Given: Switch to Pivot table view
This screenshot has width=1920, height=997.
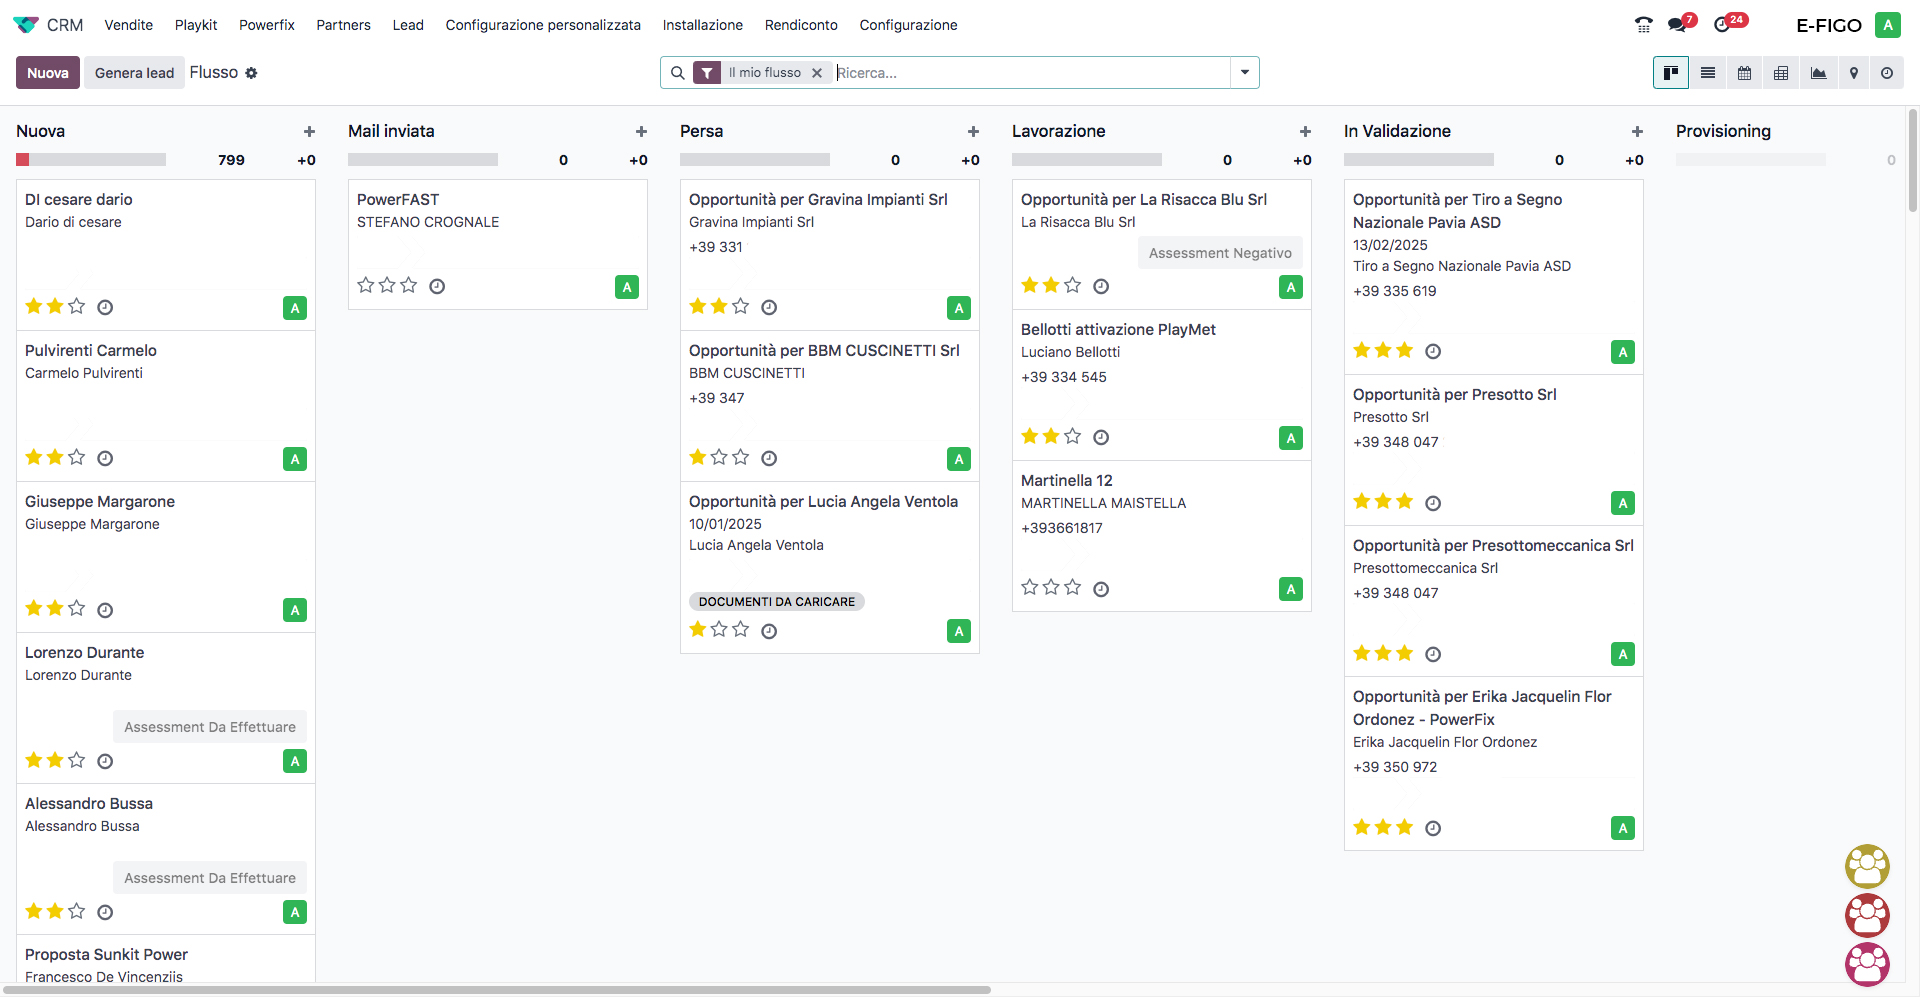Looking at the screenshot, I should pos(1781,73).
